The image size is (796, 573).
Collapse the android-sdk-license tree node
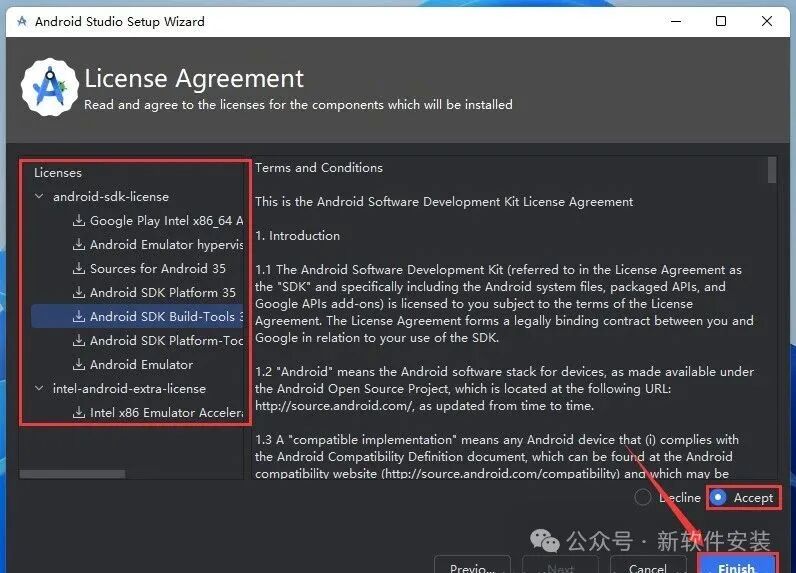point(39,196)
